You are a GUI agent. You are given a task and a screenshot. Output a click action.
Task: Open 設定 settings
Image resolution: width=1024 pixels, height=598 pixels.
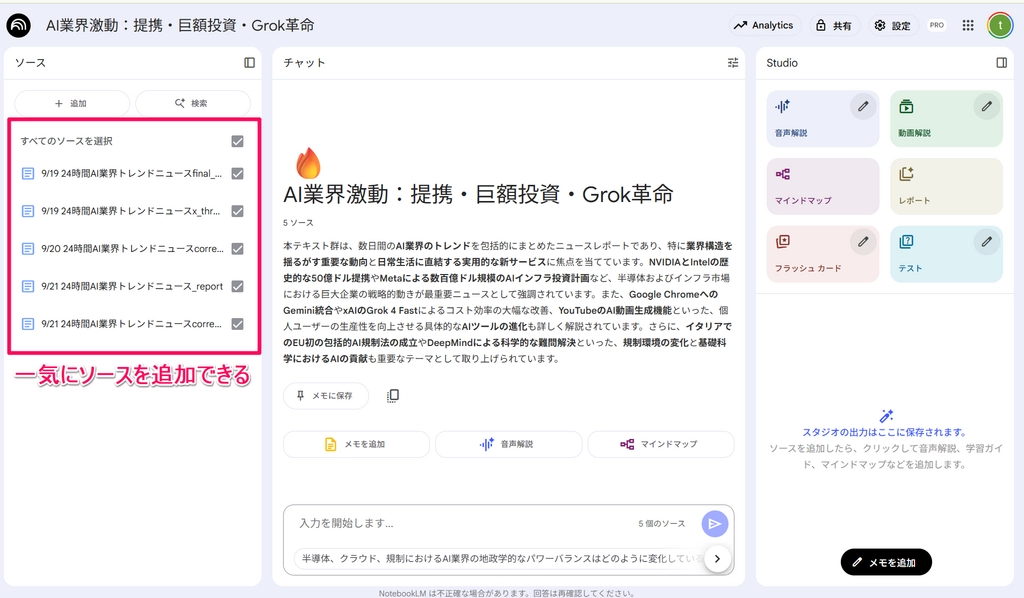click(893, 25)
